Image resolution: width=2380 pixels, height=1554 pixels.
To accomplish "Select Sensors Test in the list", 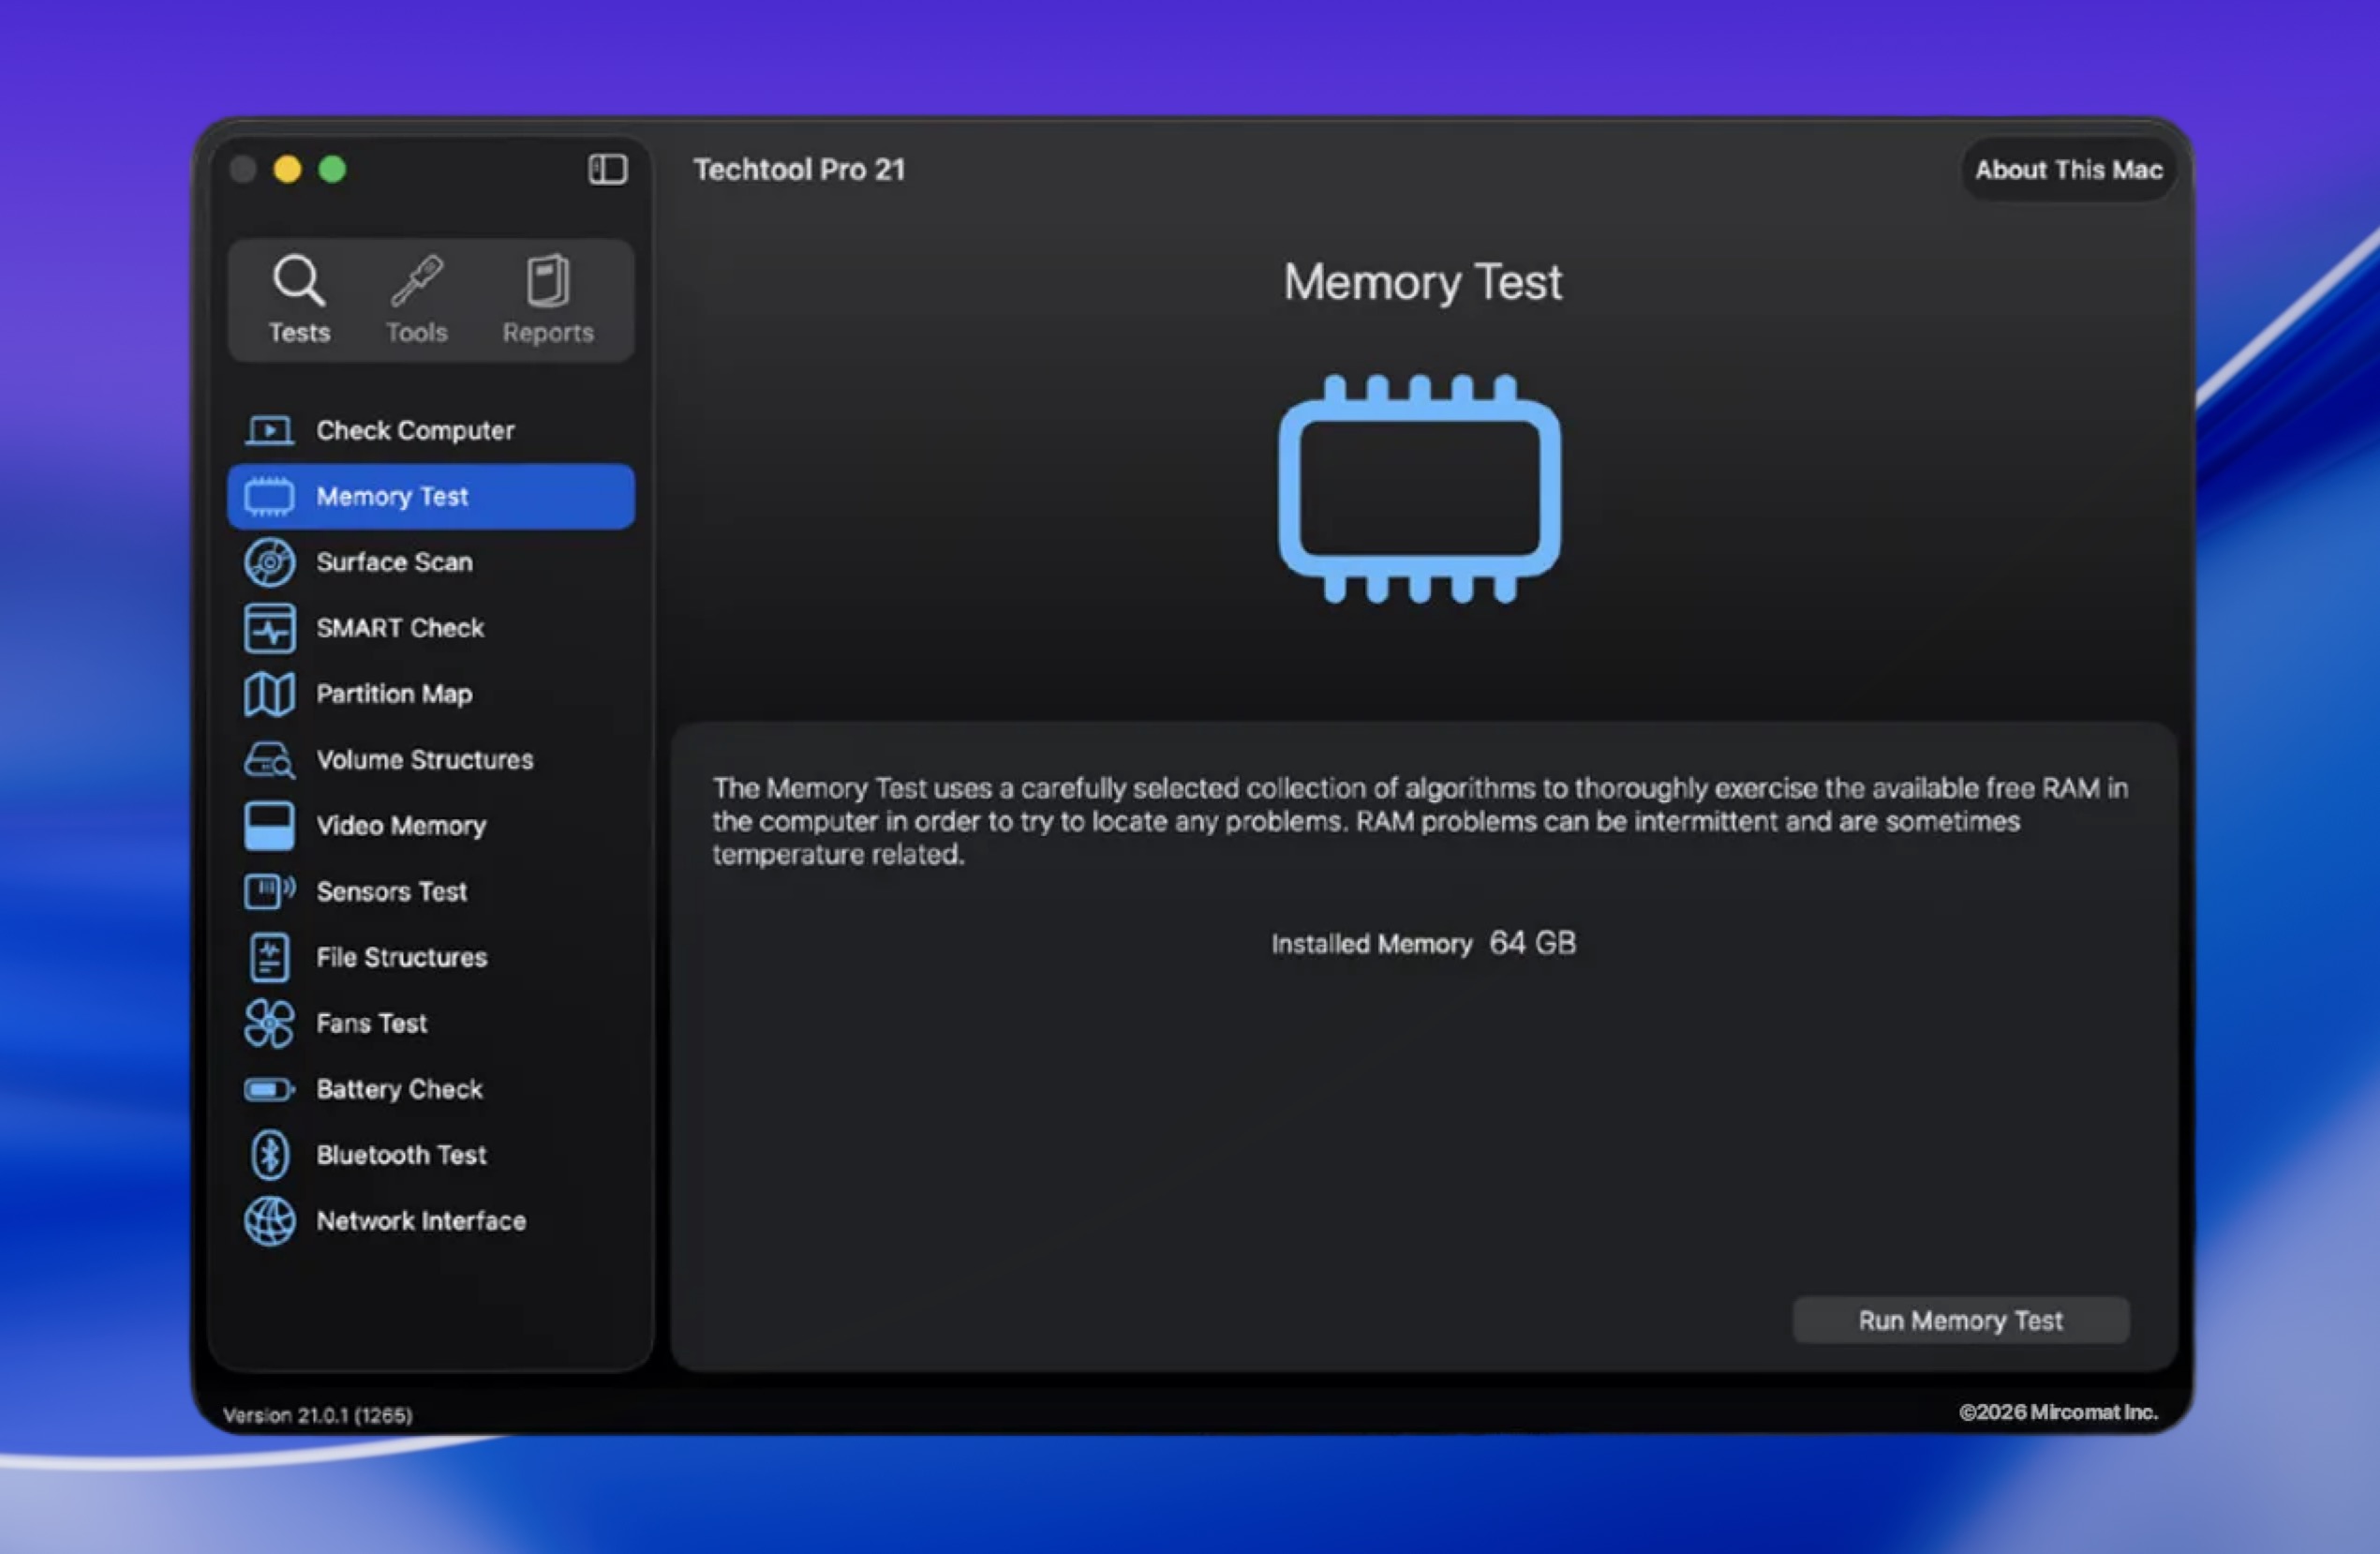I will (x=430, y=891).
